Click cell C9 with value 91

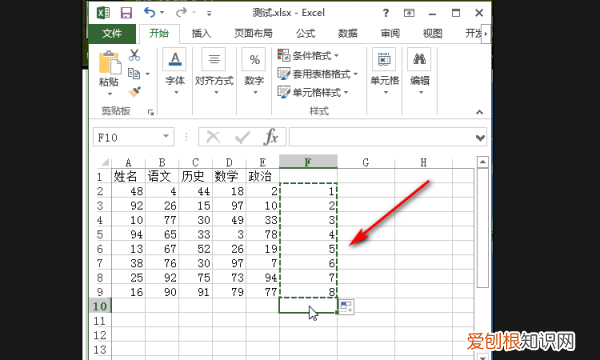pyautogui.click(x=196, y=292)
